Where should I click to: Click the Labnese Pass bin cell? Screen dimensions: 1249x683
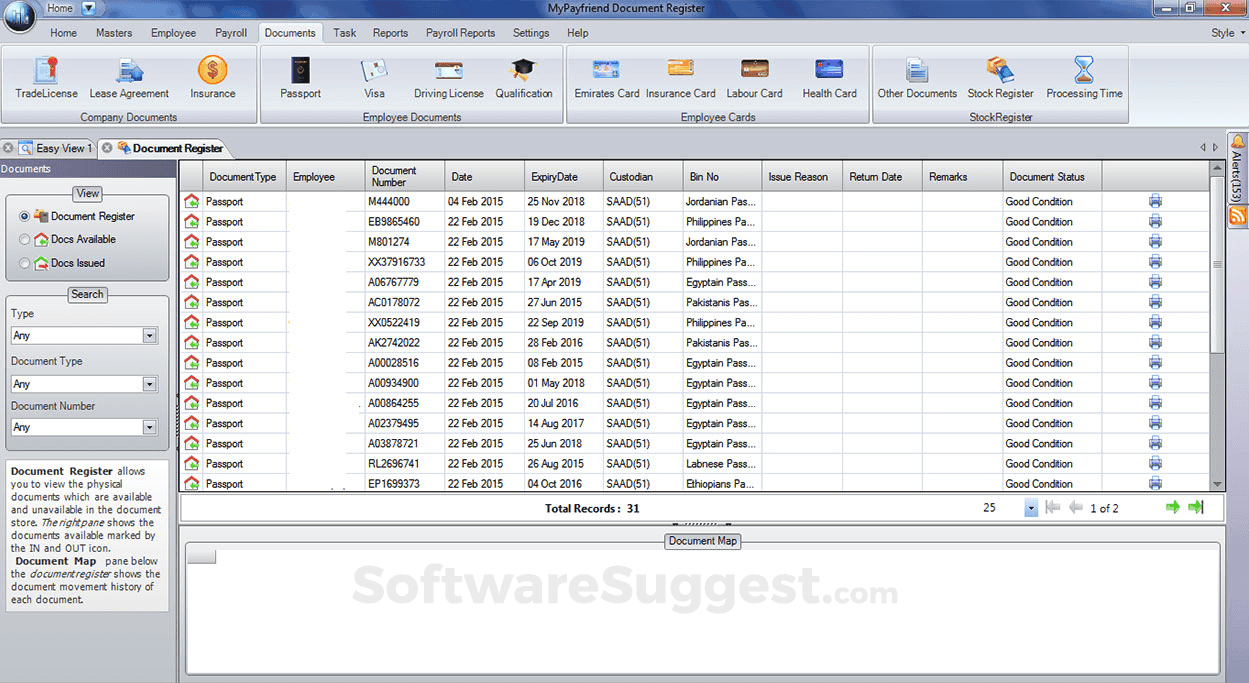722,463
